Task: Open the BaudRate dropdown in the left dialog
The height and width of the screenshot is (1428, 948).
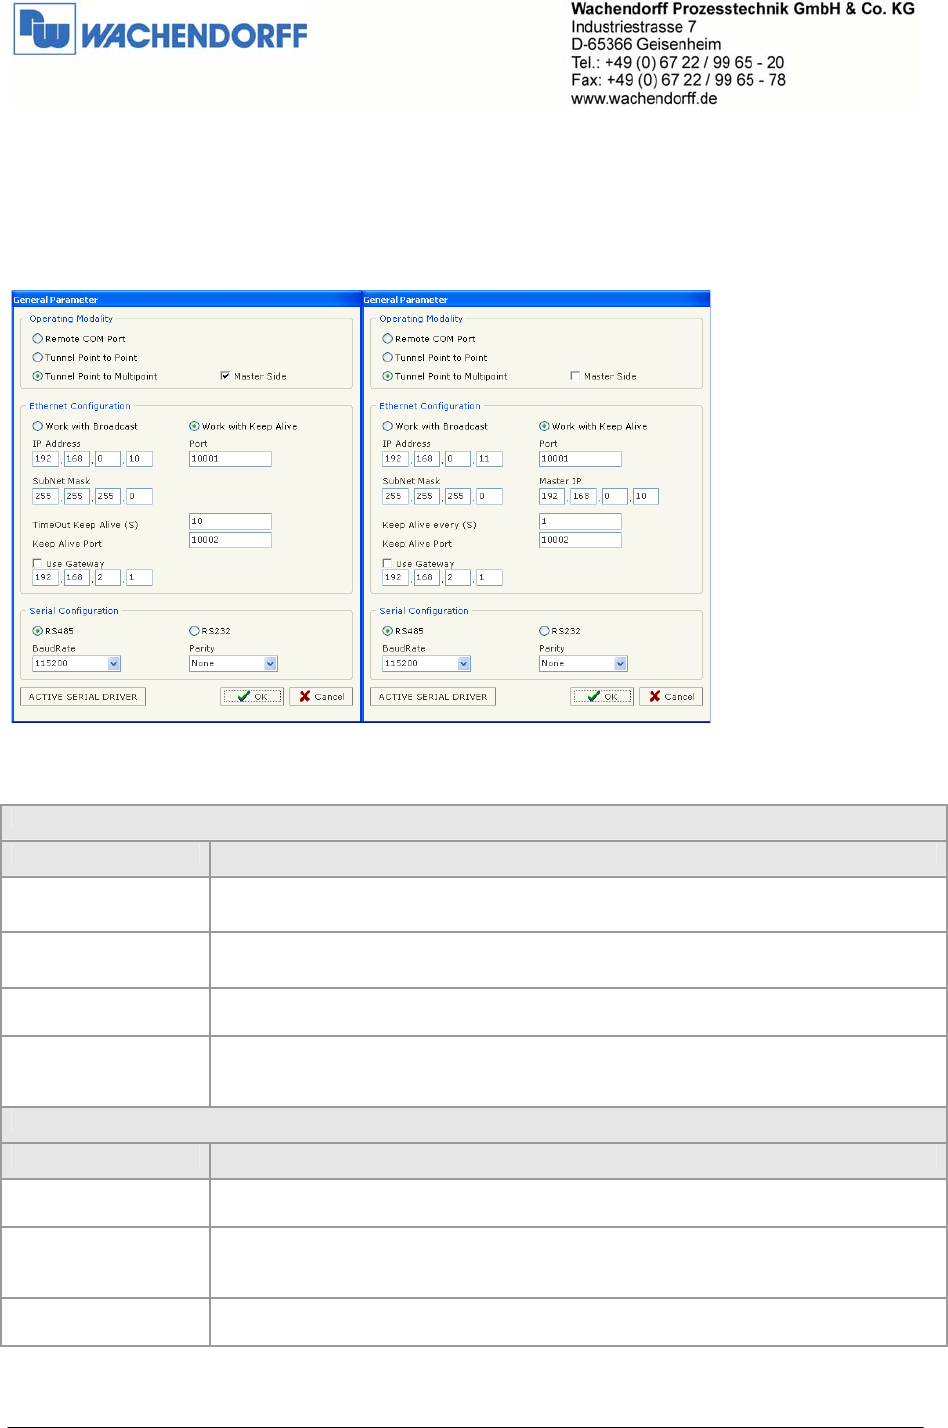Action: 114,664
